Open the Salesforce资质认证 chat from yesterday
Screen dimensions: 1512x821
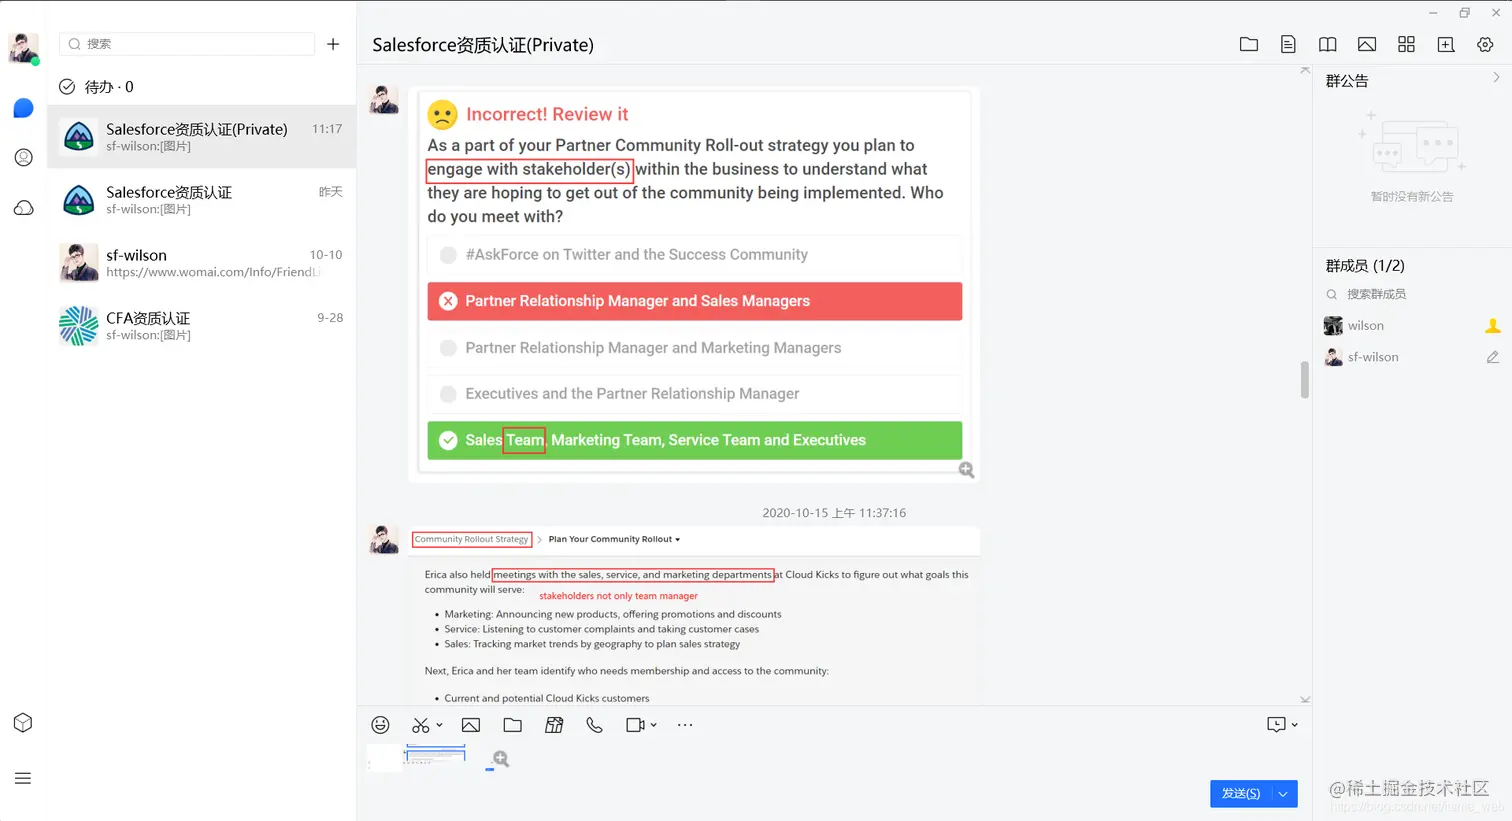[201, 200]
